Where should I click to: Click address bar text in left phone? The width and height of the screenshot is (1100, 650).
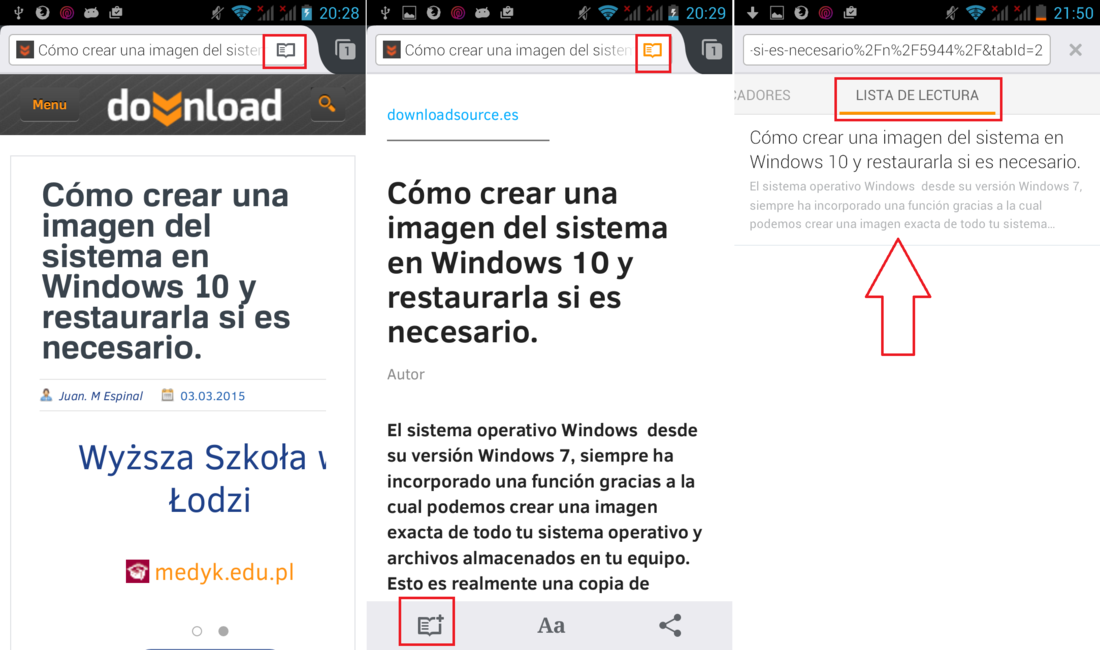point(148,50)
